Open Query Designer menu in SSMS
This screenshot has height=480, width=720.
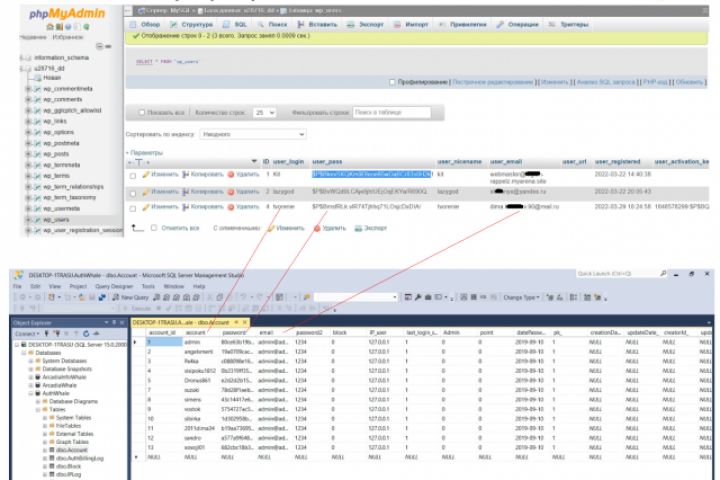(x=114, y=286)
